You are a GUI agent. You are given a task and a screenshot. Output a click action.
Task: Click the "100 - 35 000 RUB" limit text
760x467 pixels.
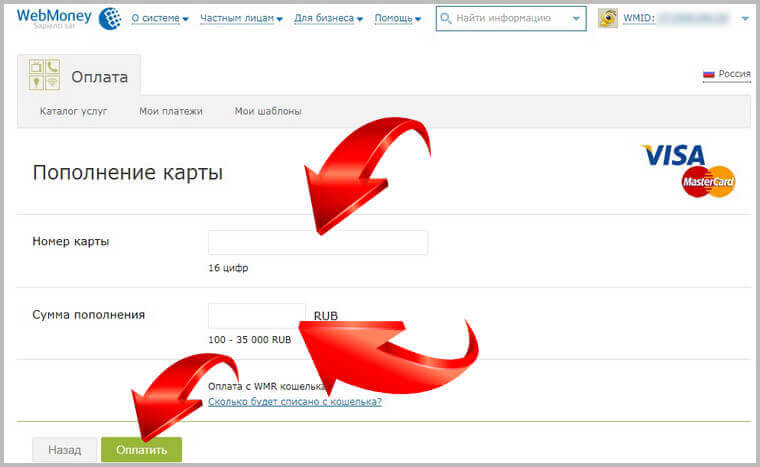250,339
